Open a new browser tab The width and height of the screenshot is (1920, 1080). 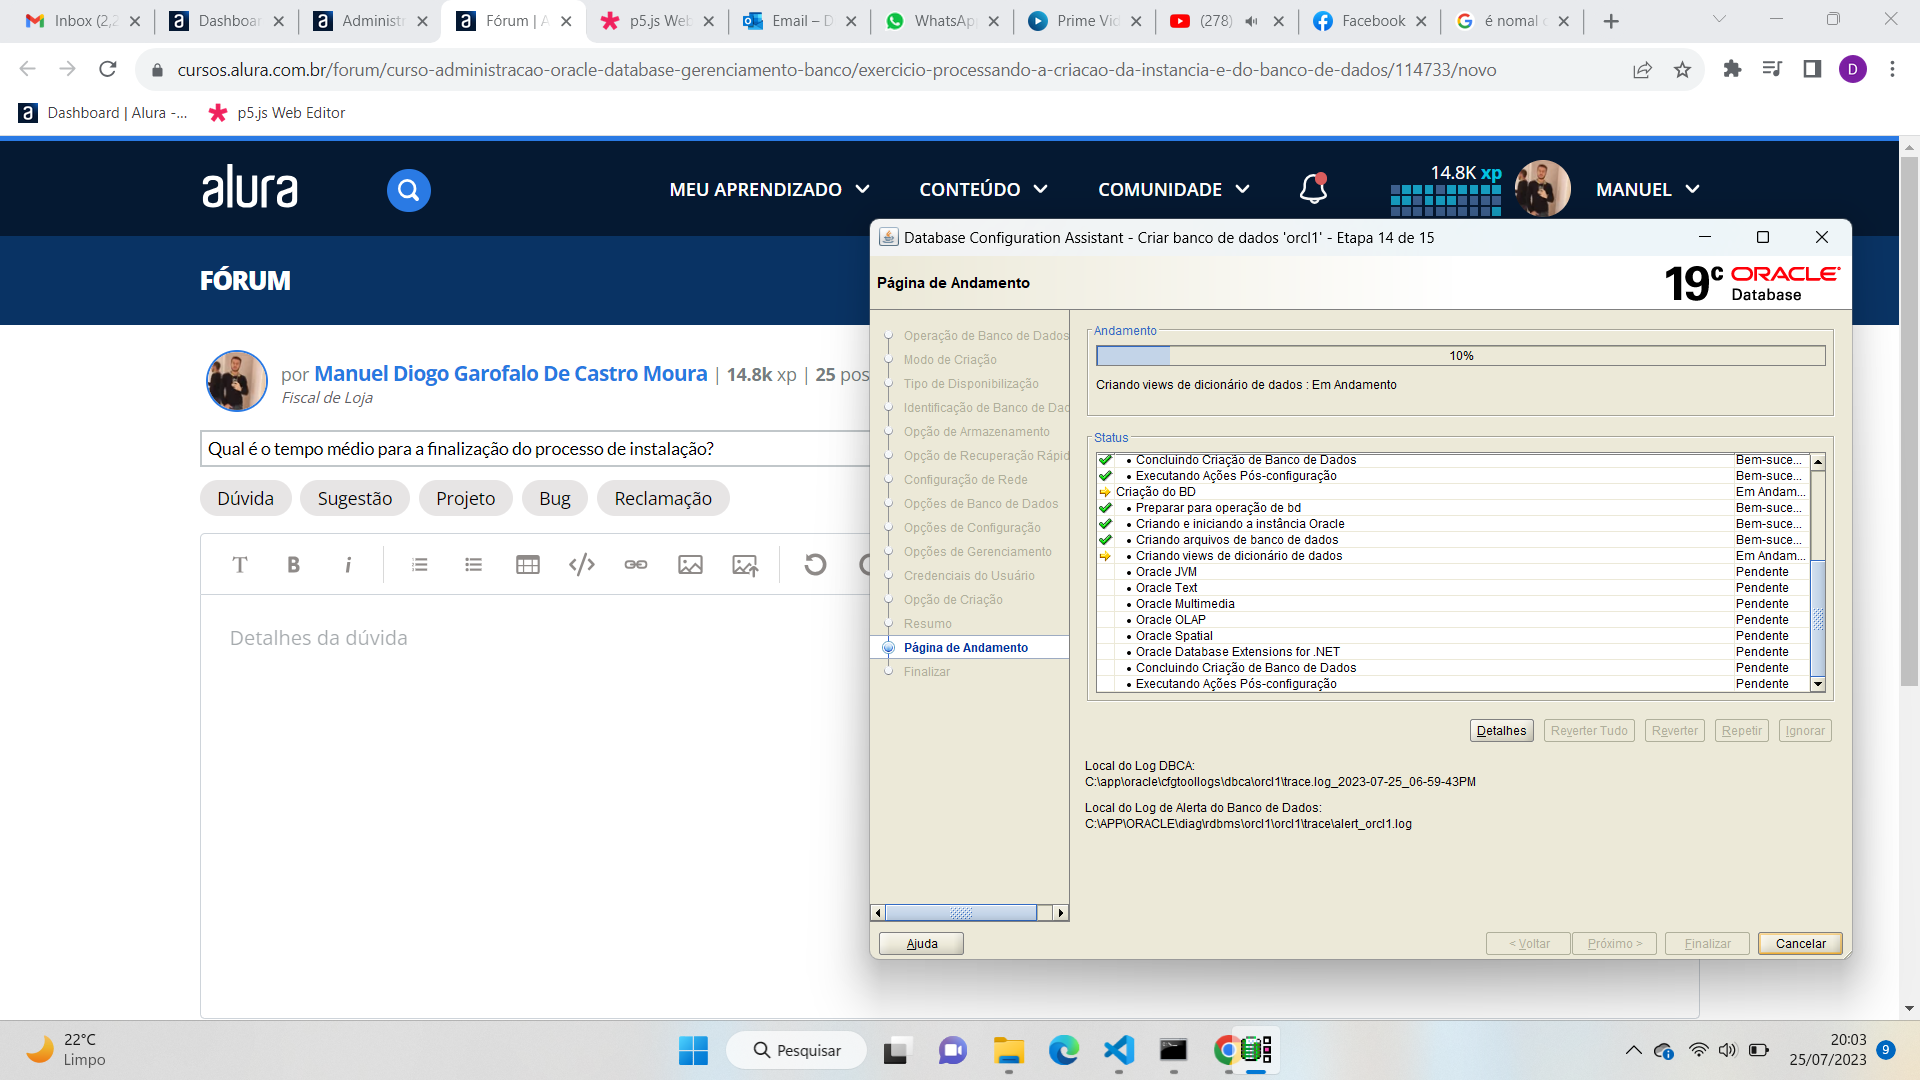point(1611,21)
